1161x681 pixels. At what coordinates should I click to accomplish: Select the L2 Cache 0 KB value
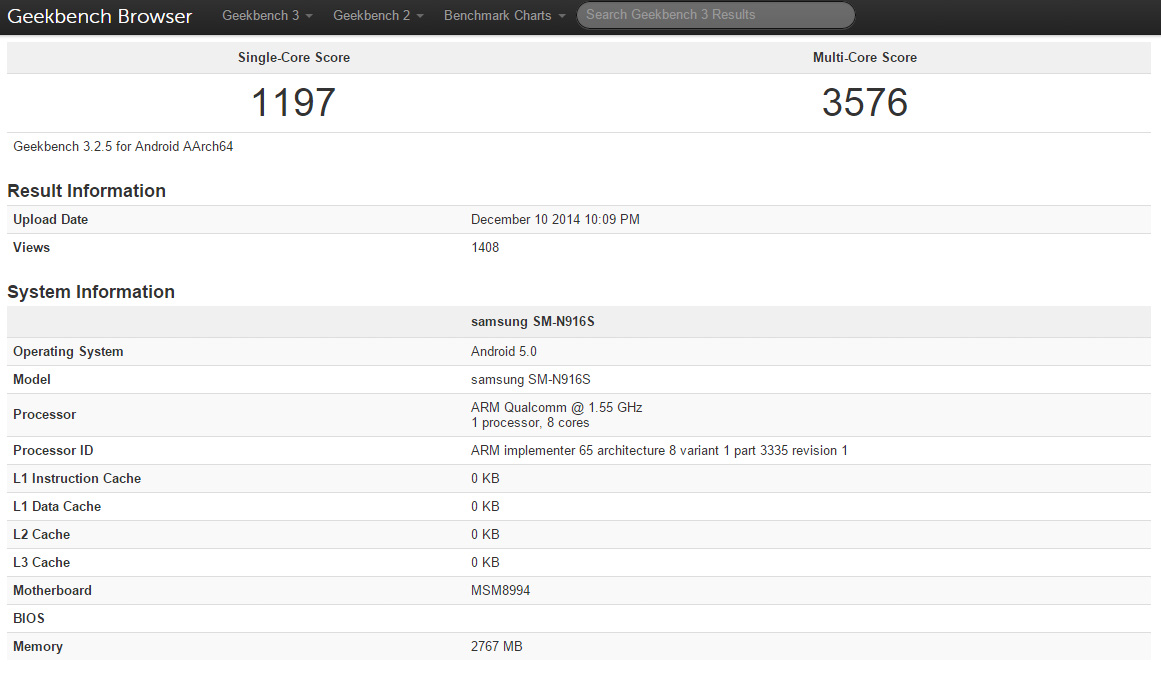pos(485,534)
